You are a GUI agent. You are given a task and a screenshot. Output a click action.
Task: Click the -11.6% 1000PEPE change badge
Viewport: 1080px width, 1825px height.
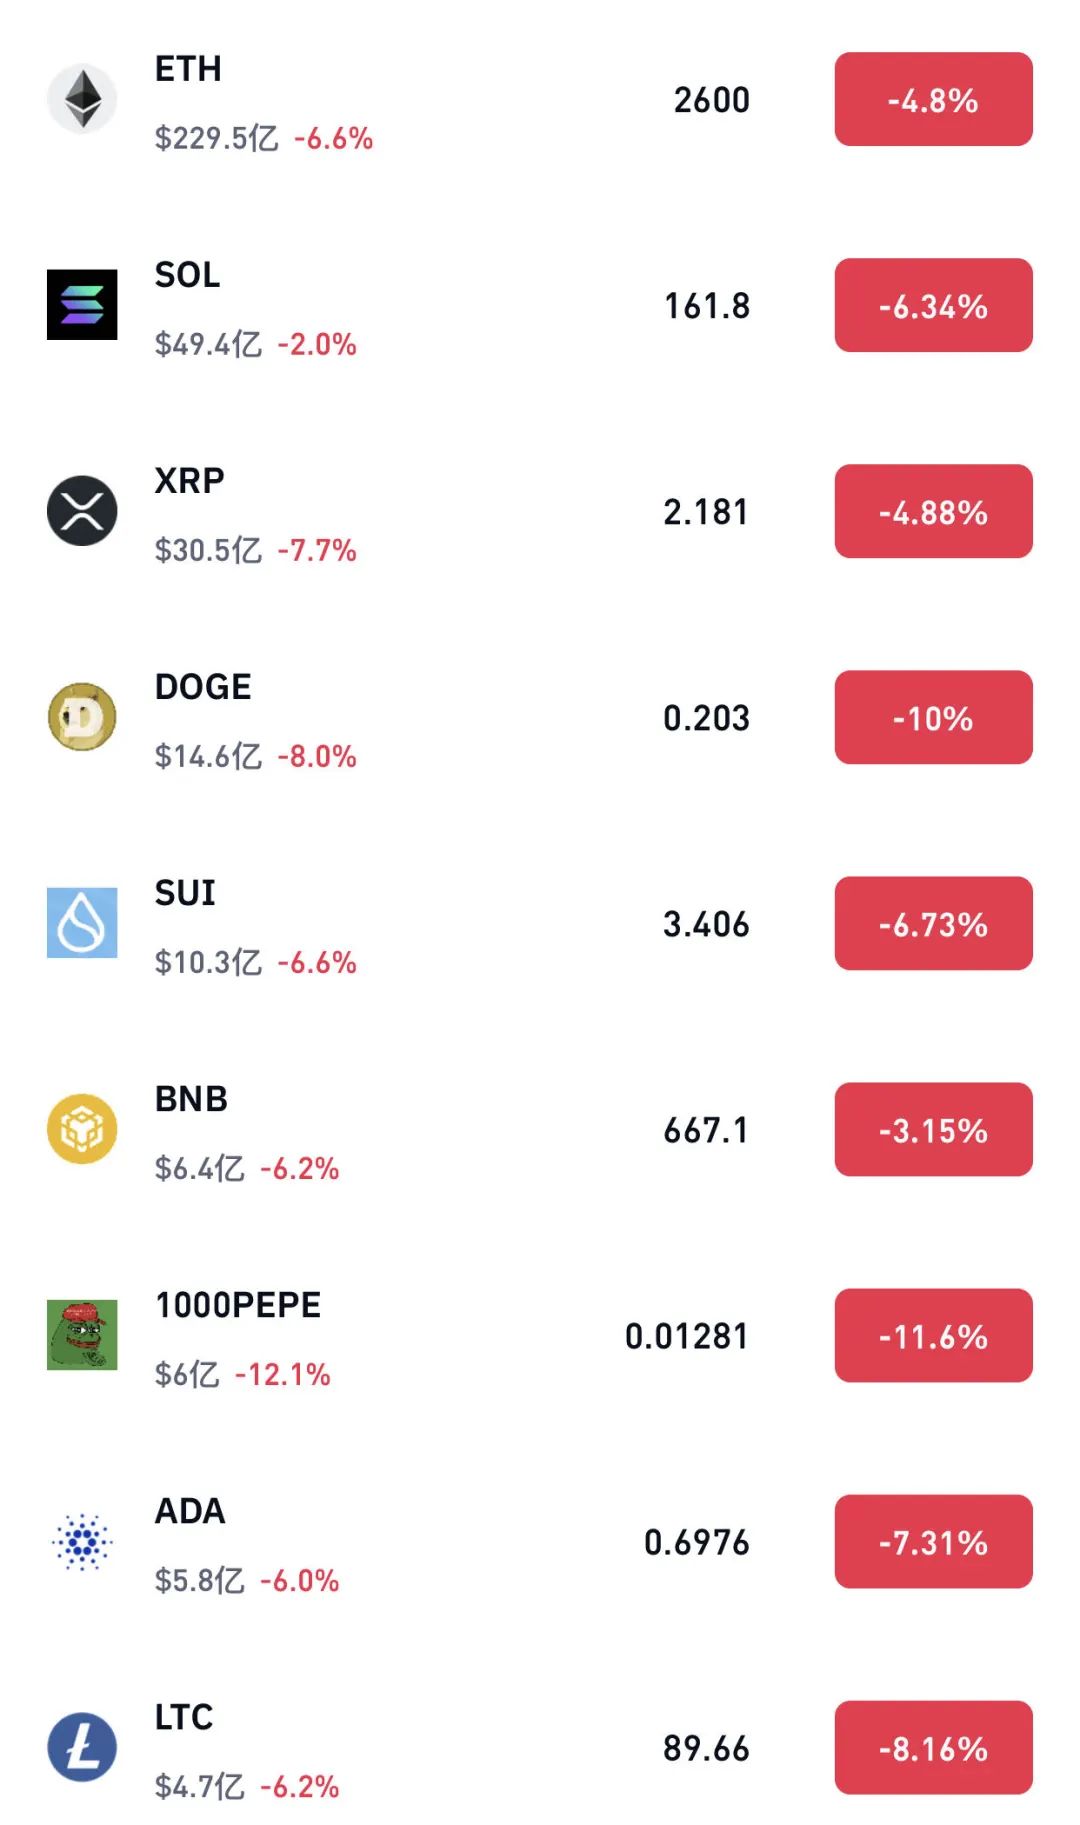[x=933, y=1336]
